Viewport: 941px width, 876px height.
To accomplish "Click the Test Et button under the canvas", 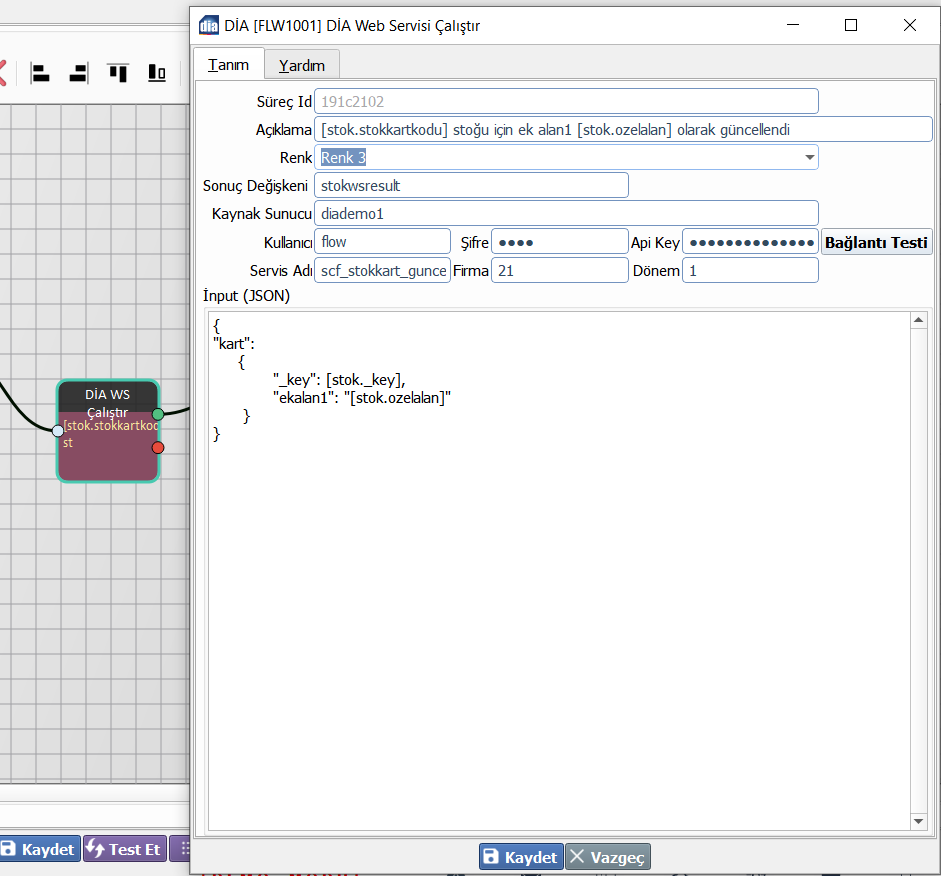I will pos(125,849).
